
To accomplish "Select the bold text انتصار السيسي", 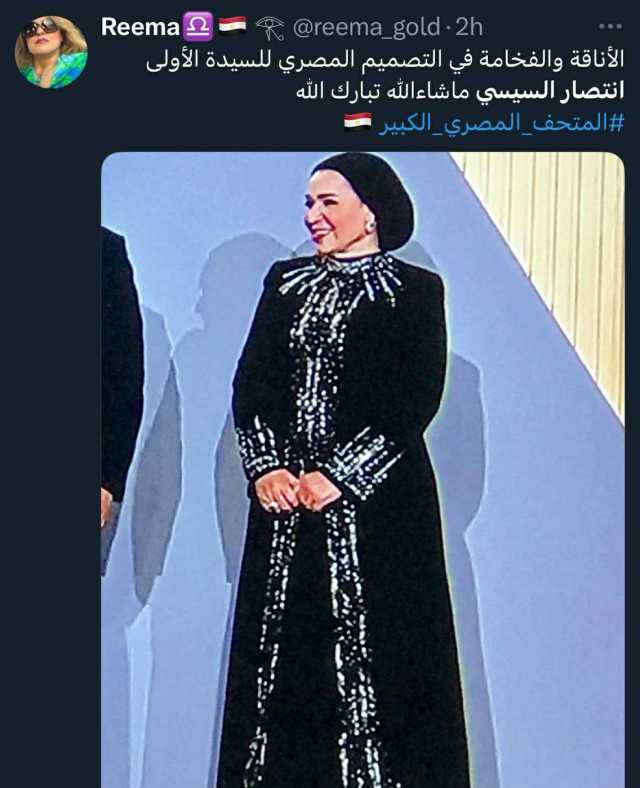I will coord(550,91).
